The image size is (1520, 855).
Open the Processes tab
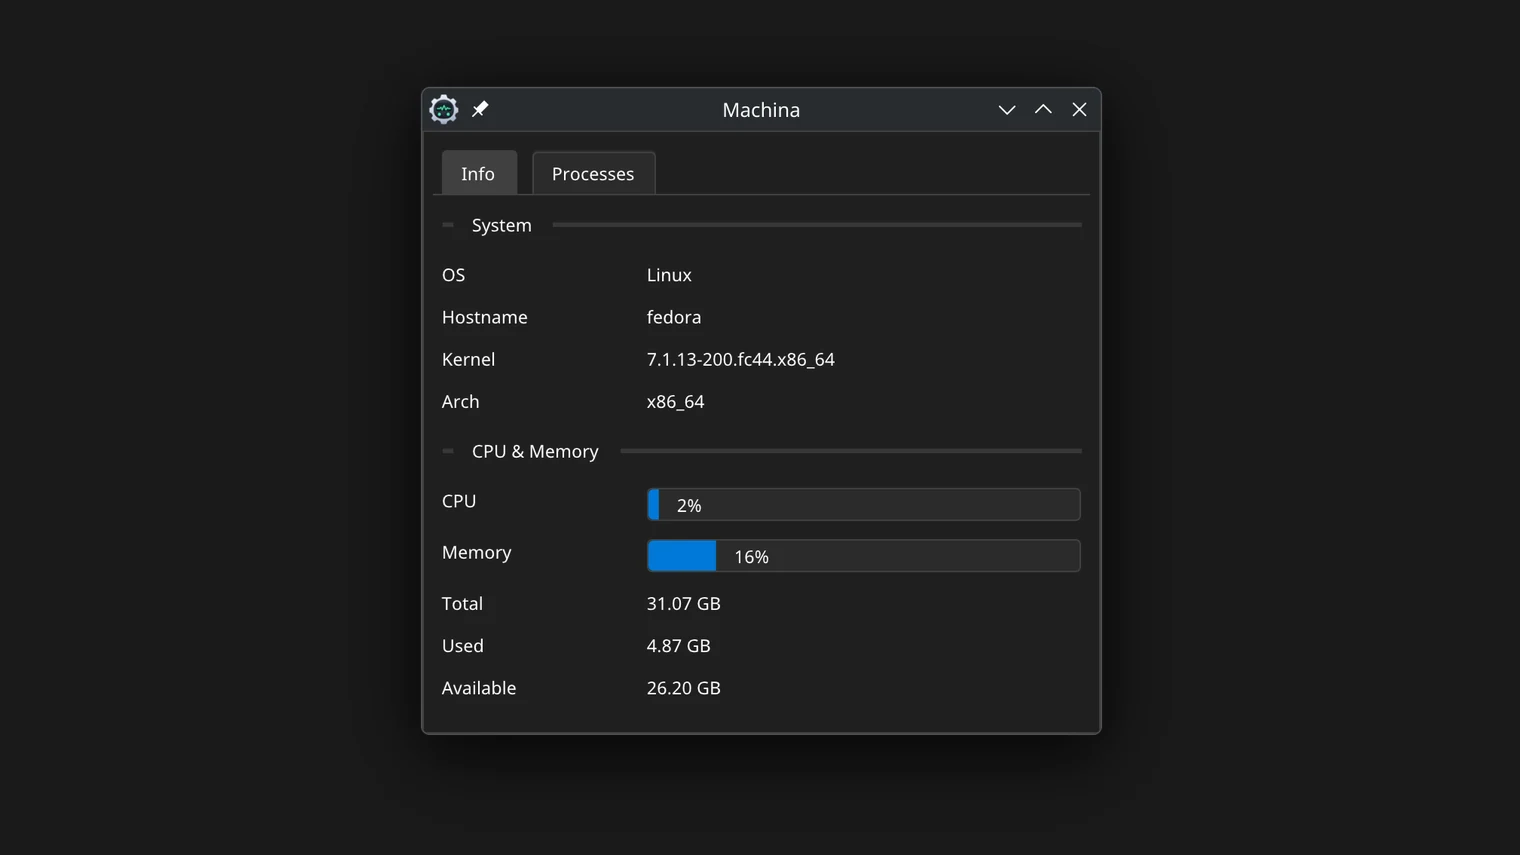593,173
